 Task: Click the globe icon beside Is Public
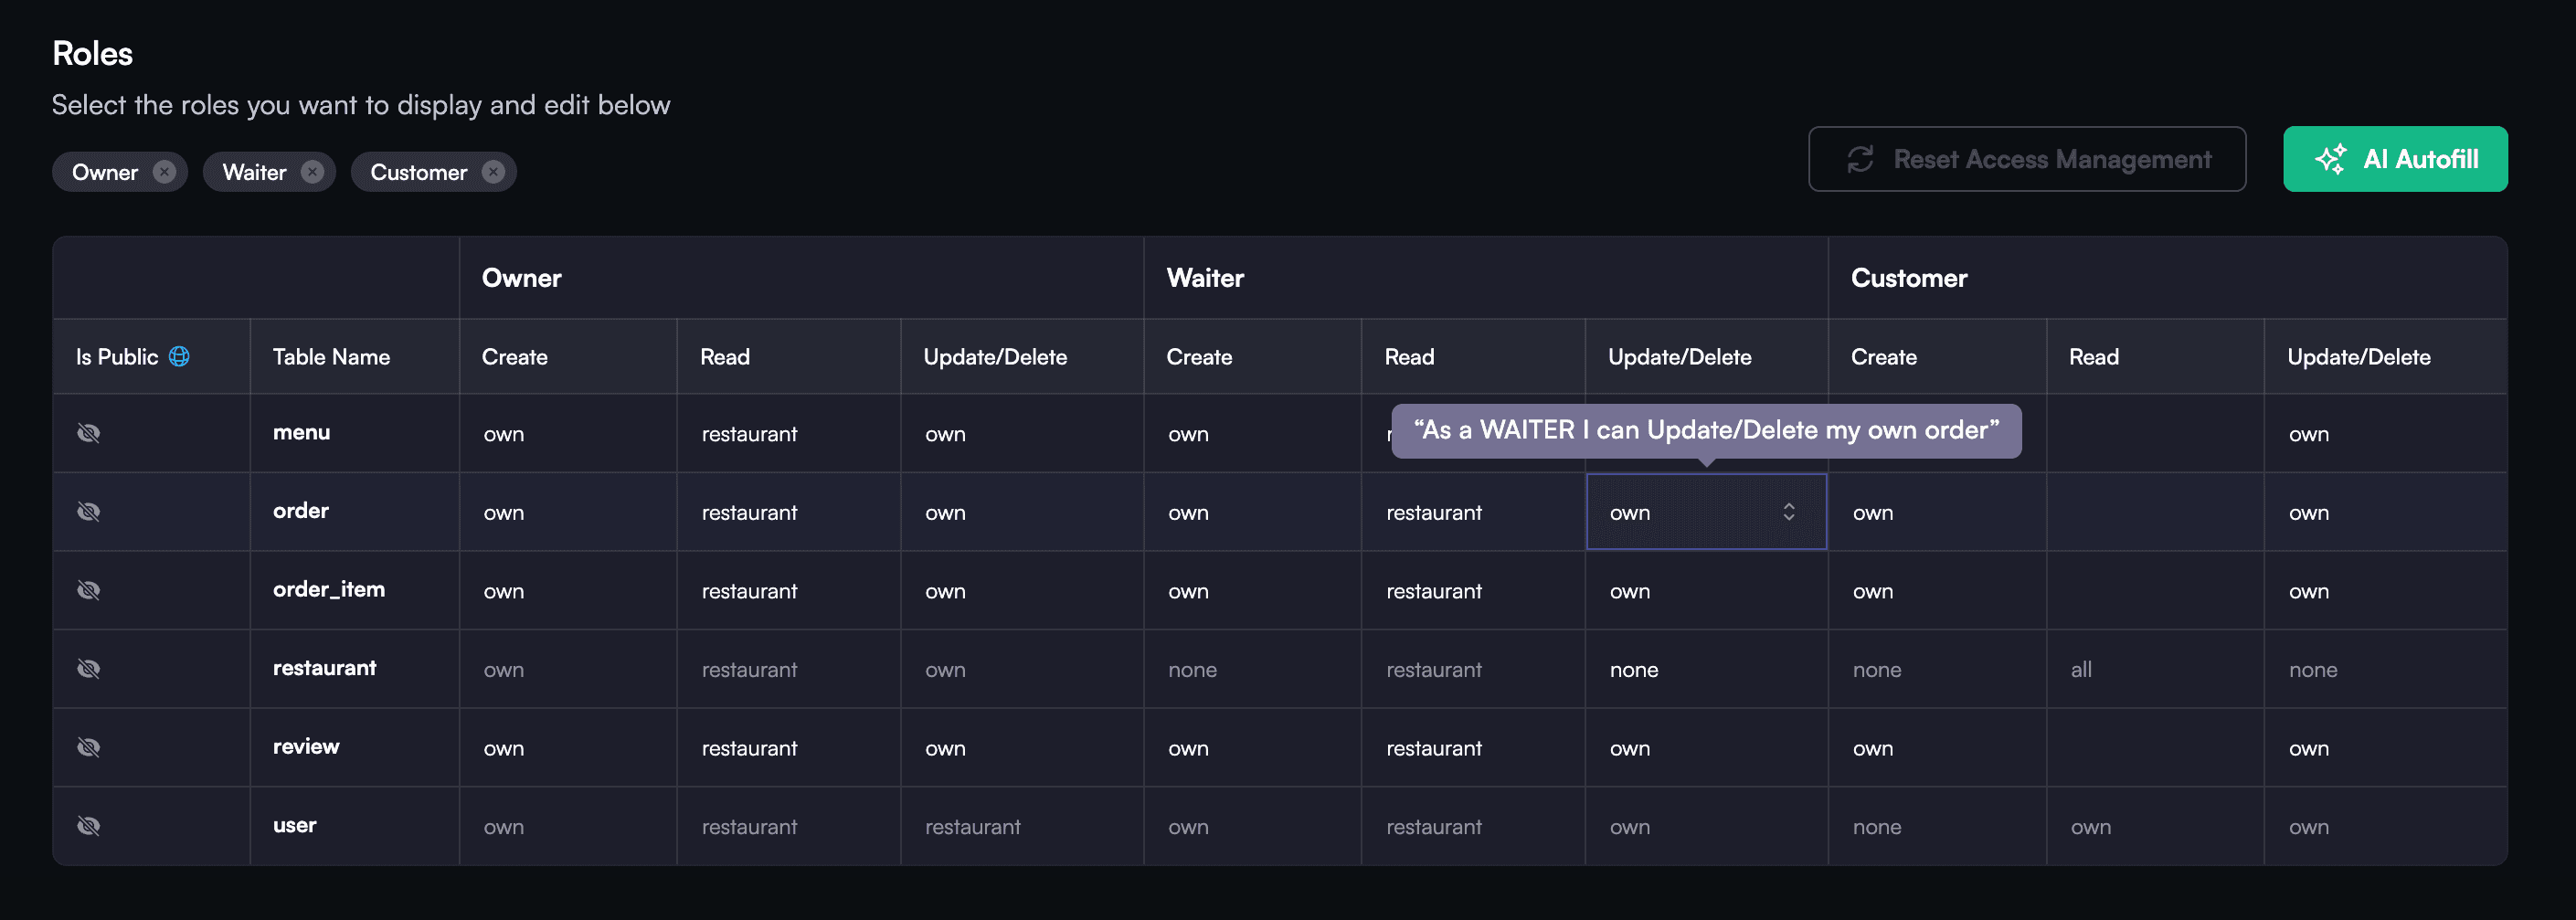179,356
